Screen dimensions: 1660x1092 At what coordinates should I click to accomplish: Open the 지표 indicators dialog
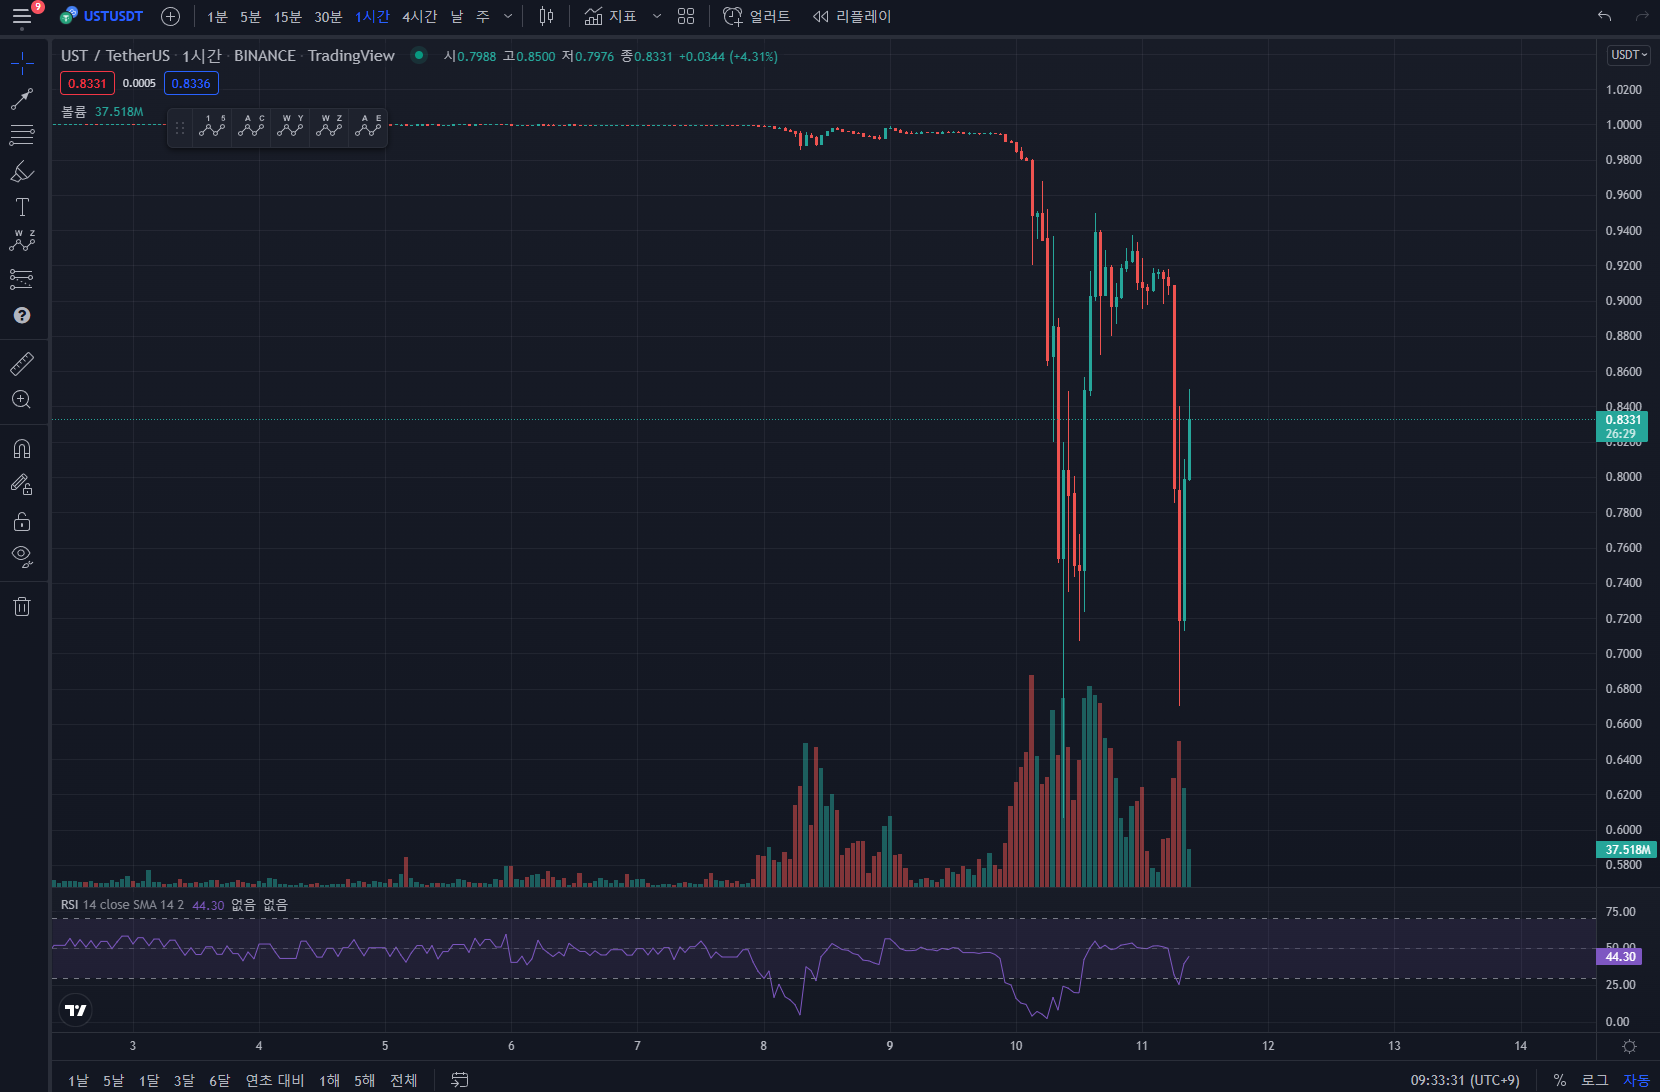(611, 16)
